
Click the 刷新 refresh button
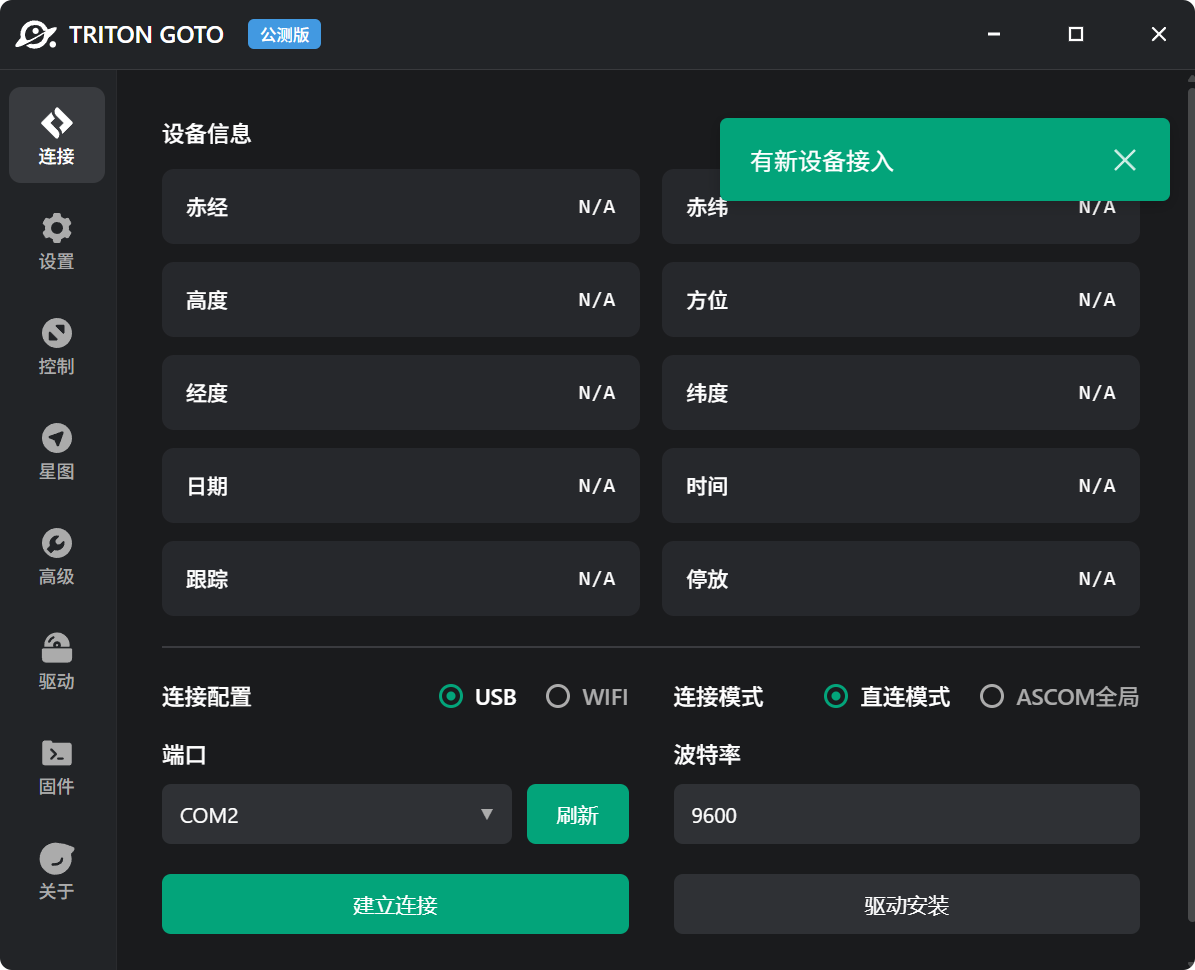[x=578, y=814]
